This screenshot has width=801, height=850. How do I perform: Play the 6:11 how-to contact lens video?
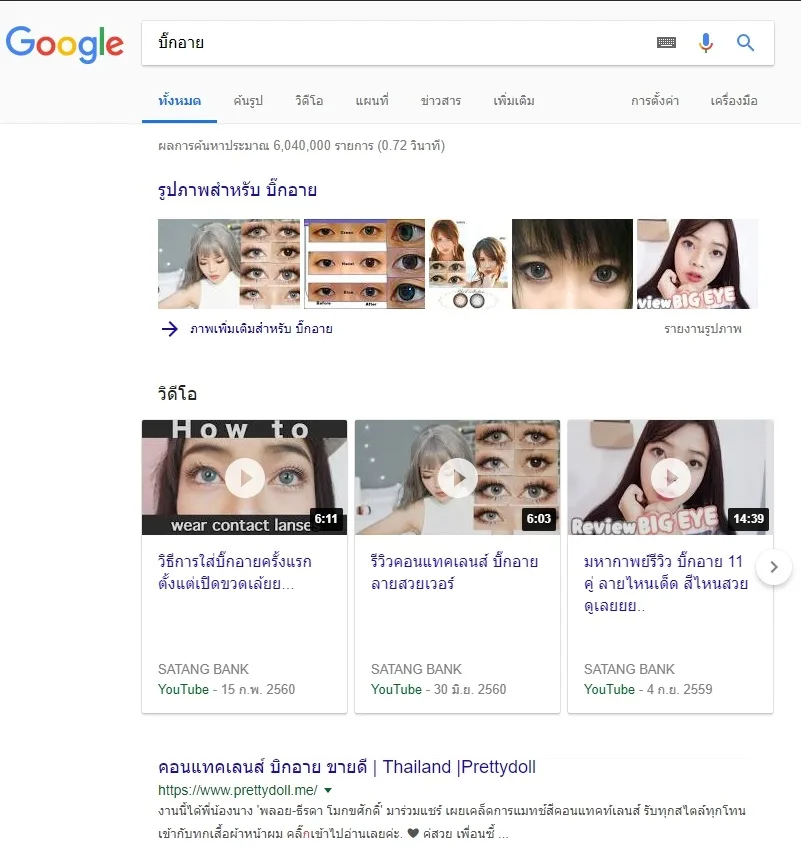pos(244,478)
